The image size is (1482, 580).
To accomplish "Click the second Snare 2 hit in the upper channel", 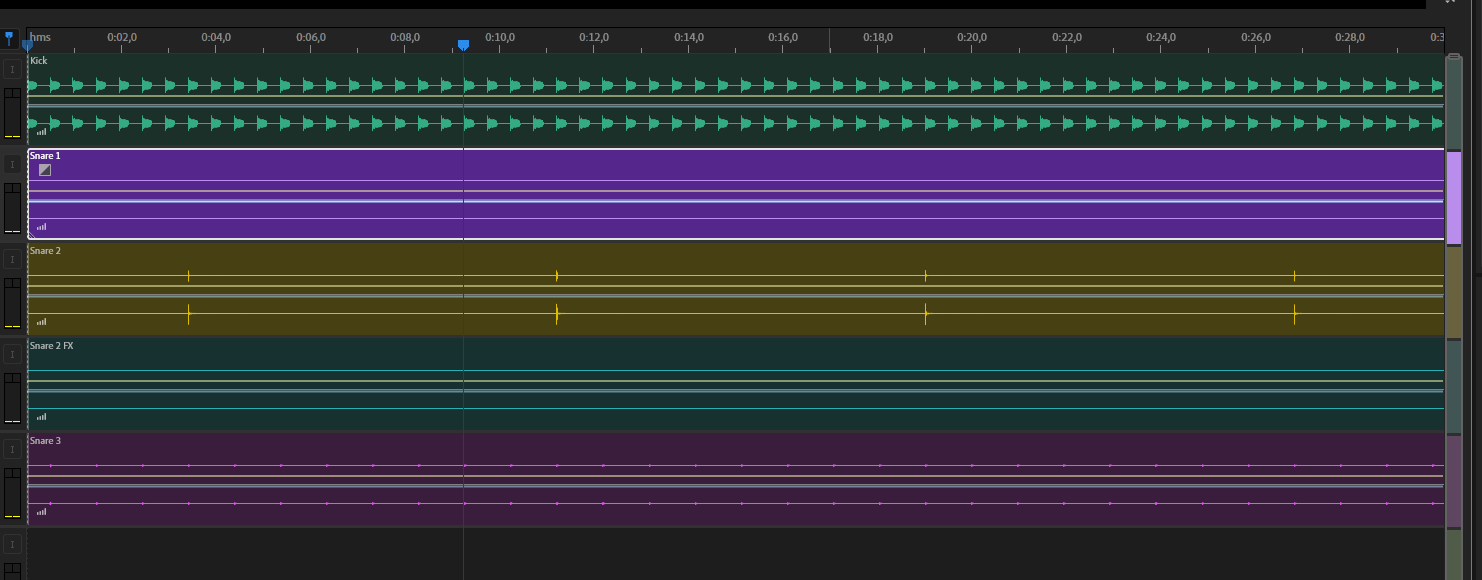I will (x=557, y=276).
